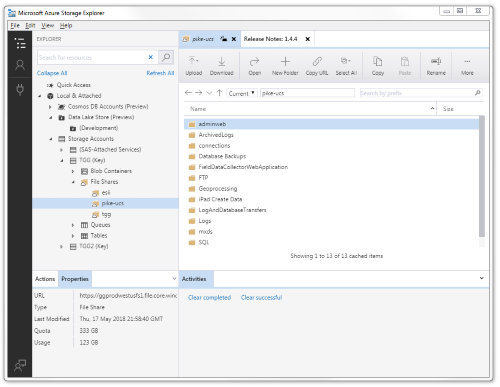The image size is (500, 387).
Task: Click the Clear successful link
Action: click(261, 297)
